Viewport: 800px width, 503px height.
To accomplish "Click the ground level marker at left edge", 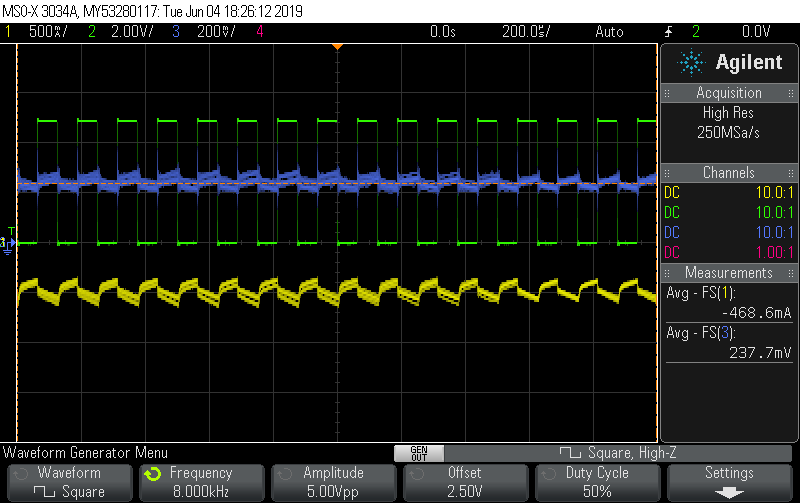I will click(10, 242).
